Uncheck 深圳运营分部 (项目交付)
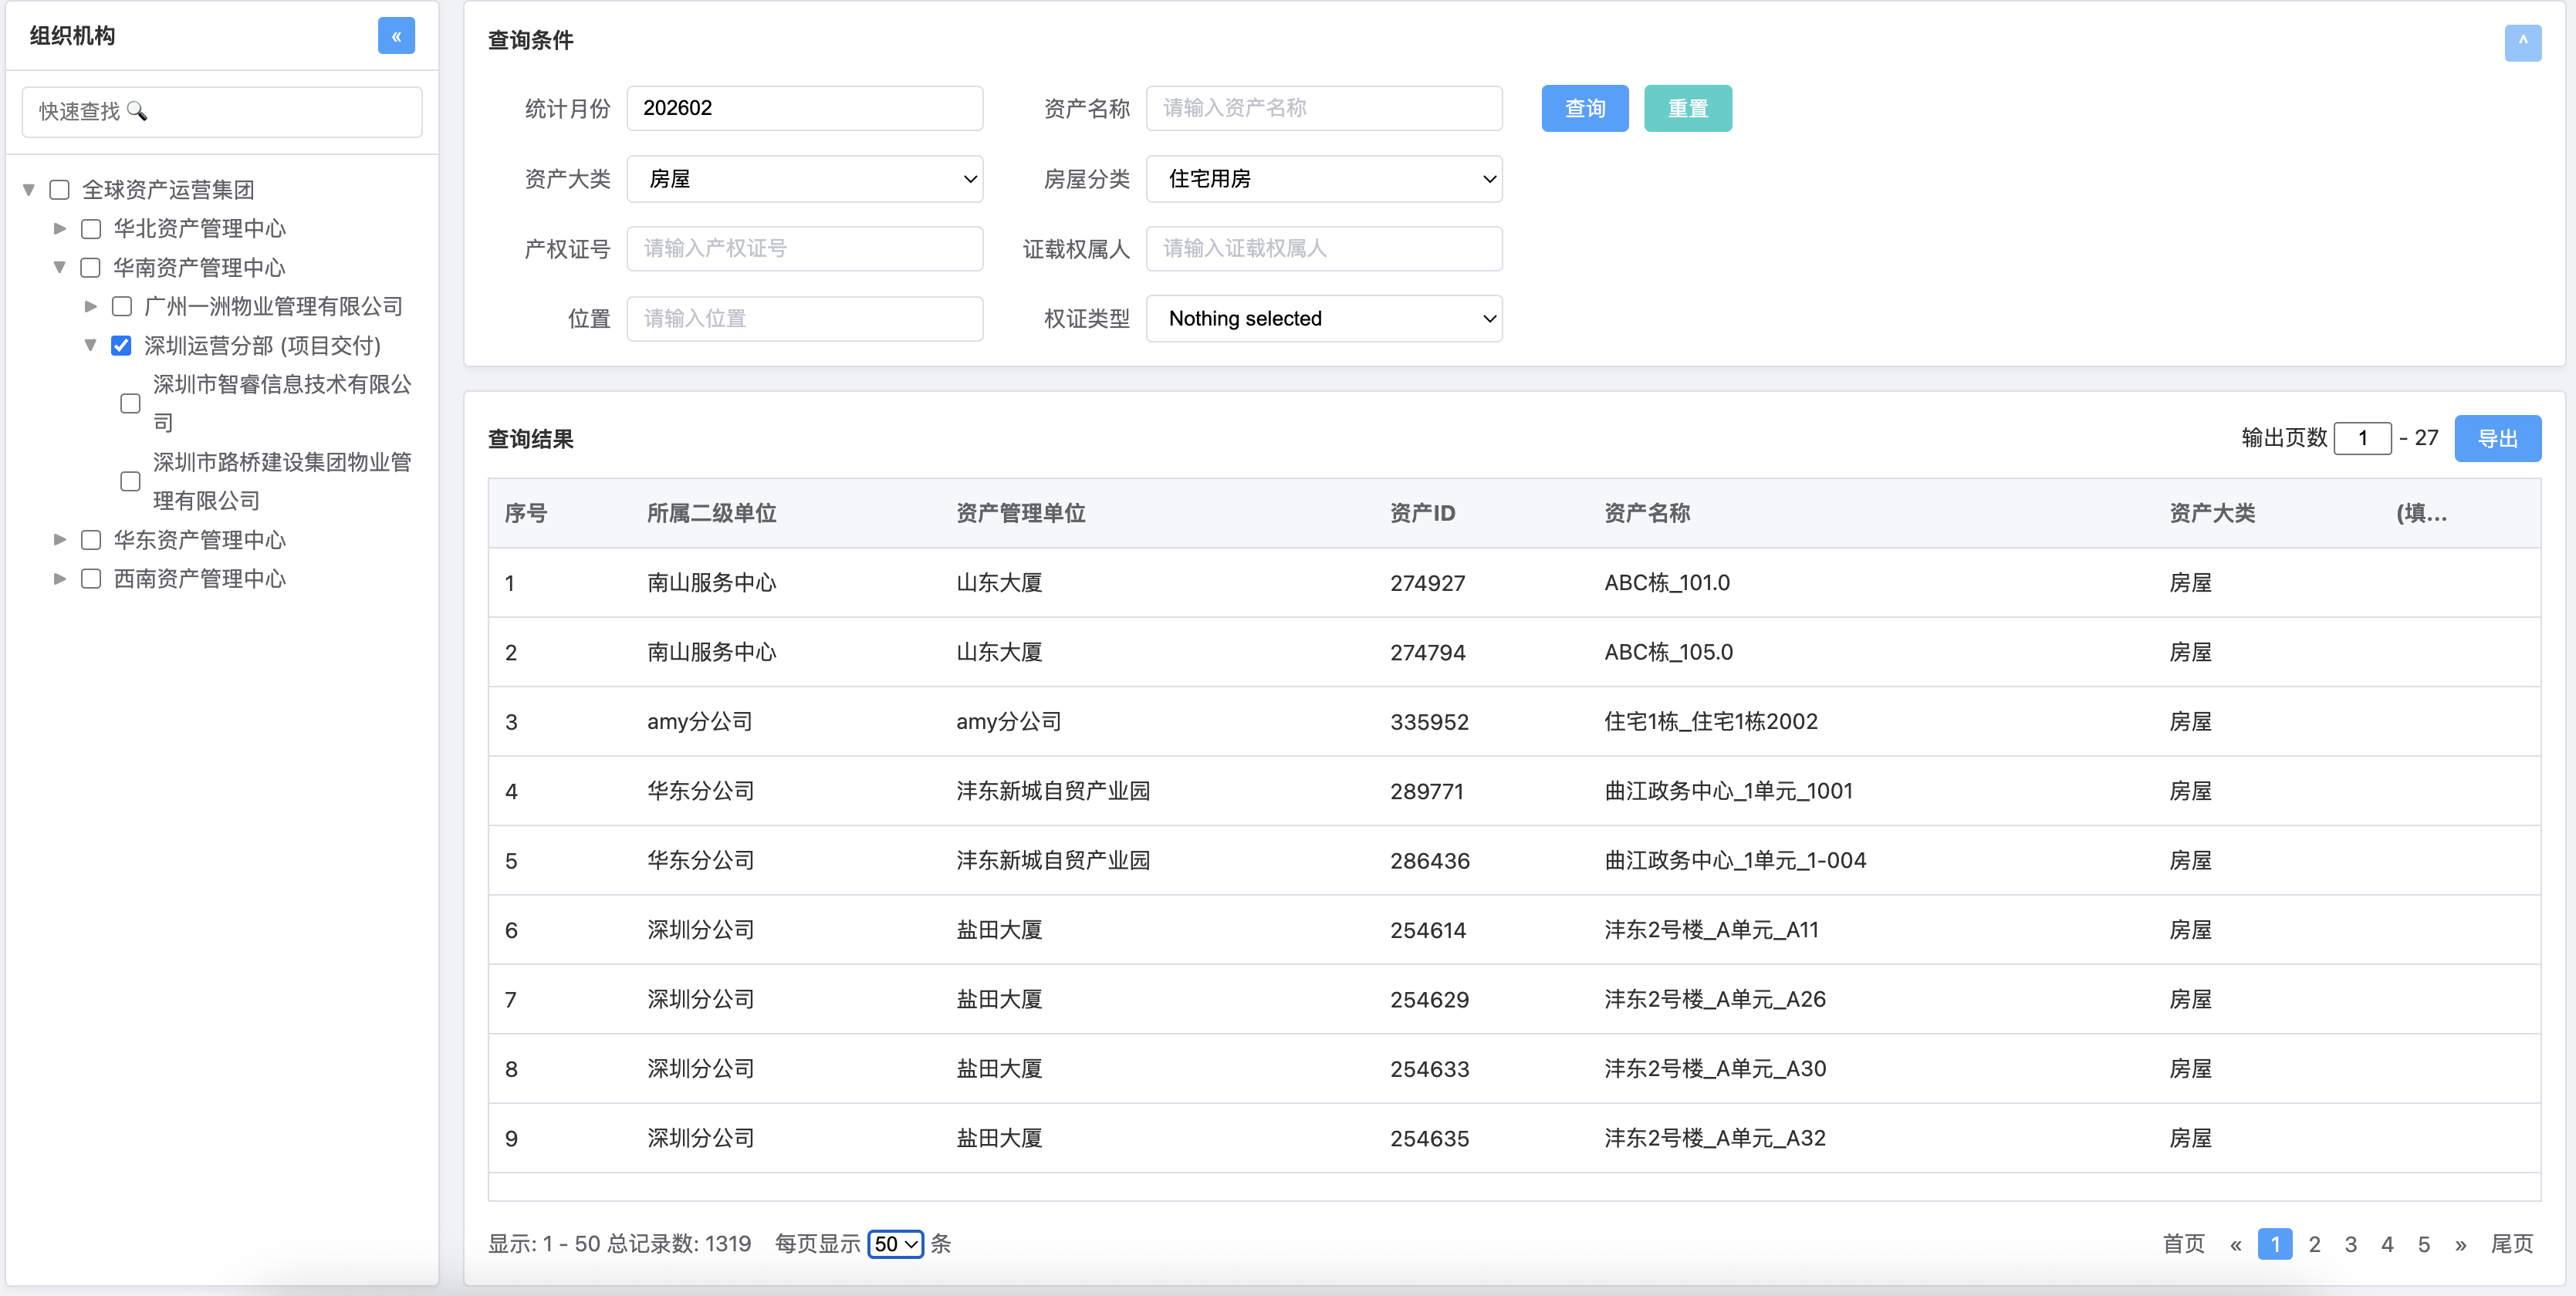 tap(121, 345)
